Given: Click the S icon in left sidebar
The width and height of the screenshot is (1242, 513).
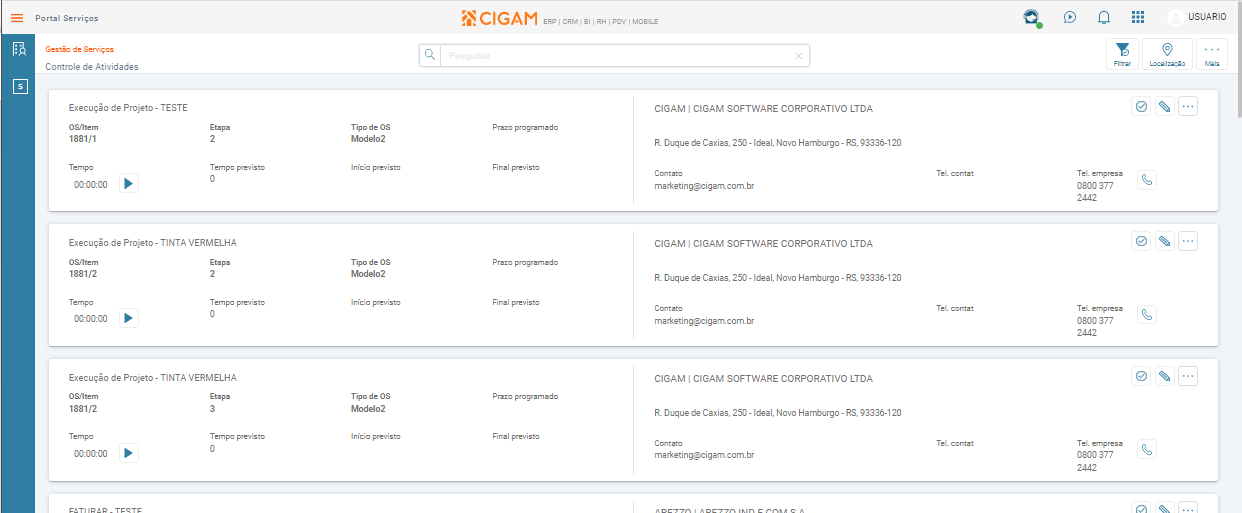Looking at the screenshot, I should point(19,87).
